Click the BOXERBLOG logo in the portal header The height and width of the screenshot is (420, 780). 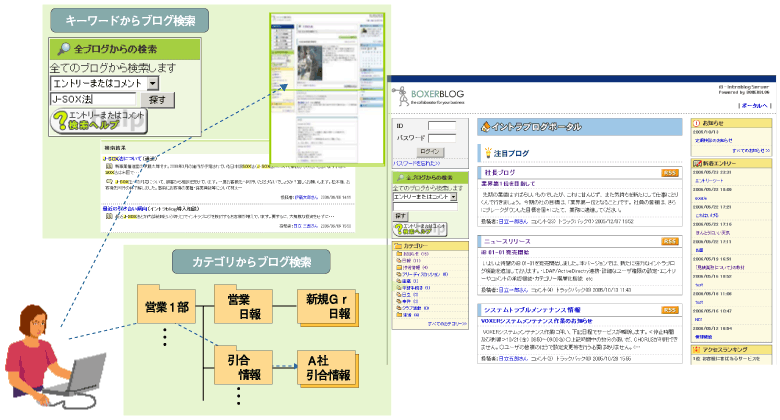(x=429, y=96)
